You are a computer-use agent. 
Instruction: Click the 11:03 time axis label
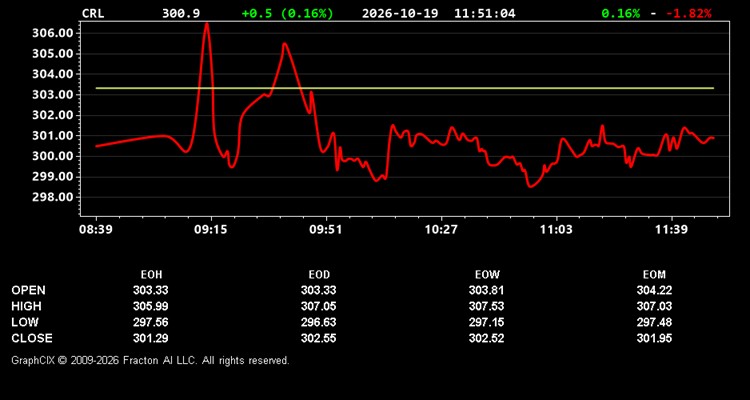556,230
